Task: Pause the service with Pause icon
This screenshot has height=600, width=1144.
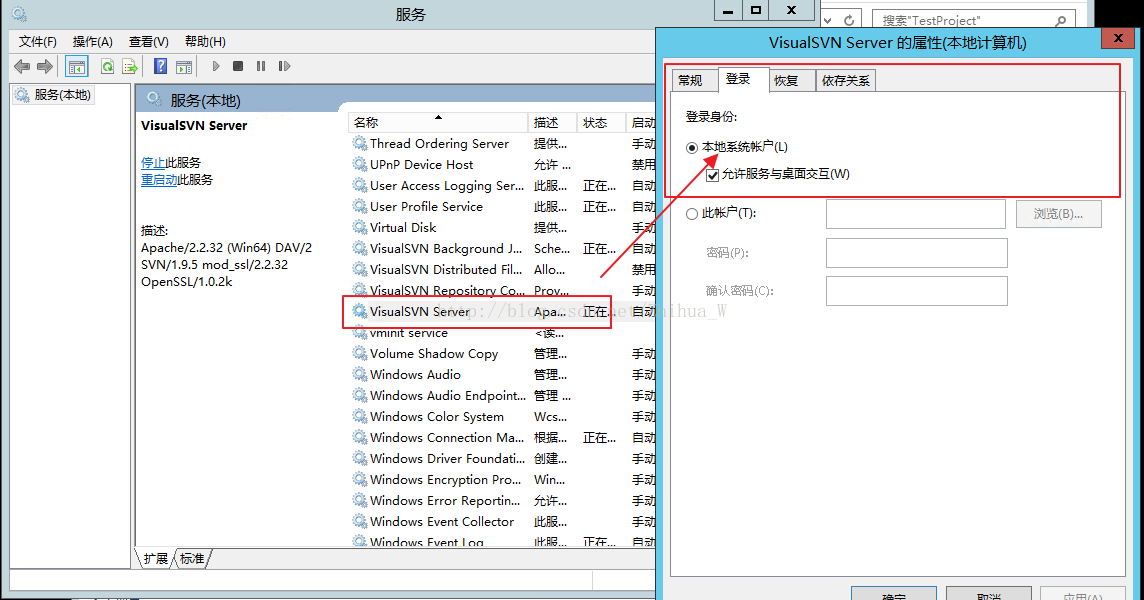Action: [260, 66]
